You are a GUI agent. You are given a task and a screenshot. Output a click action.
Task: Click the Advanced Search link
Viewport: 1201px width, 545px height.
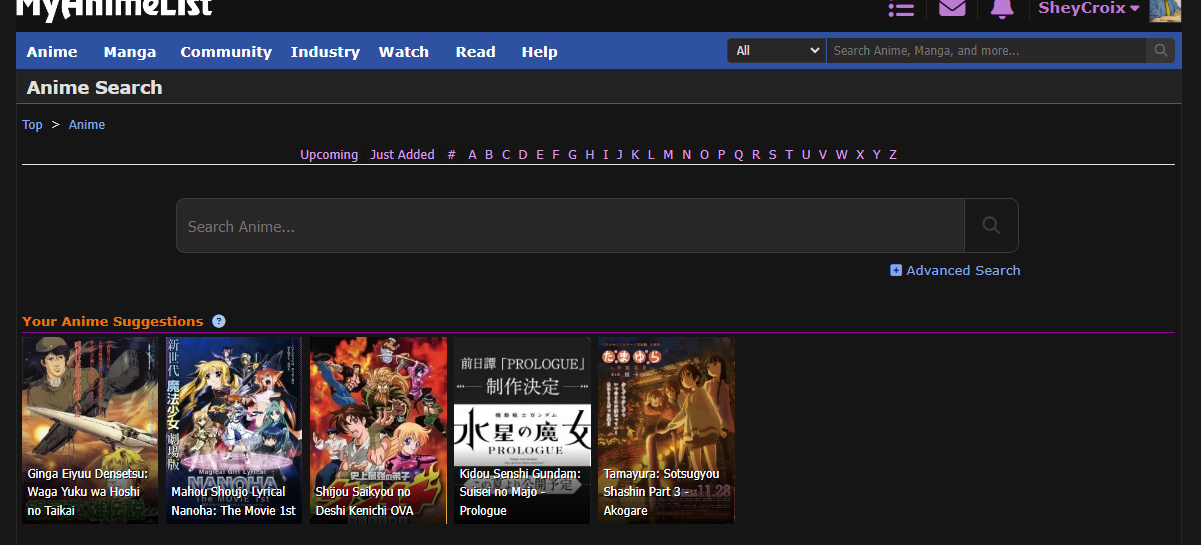click(x=963, y=270)
